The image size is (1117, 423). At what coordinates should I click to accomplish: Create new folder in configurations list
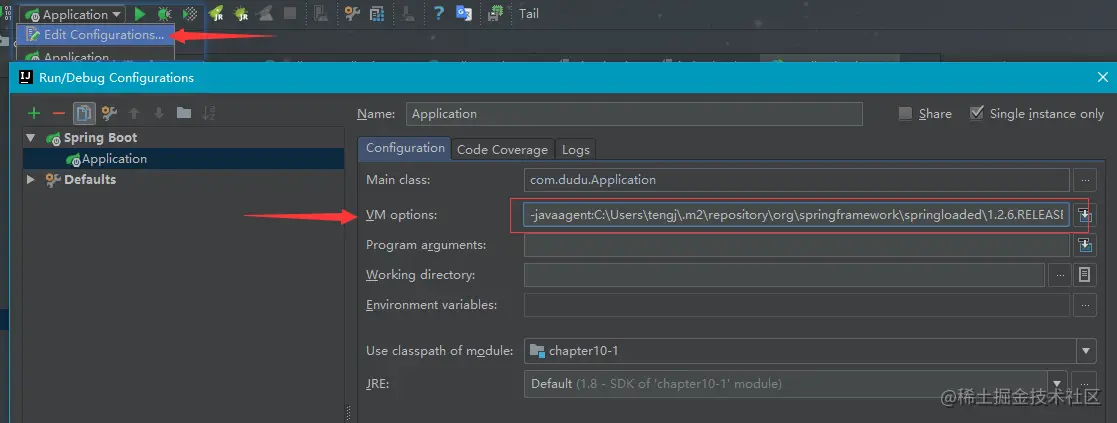click(x=184, y=113)
